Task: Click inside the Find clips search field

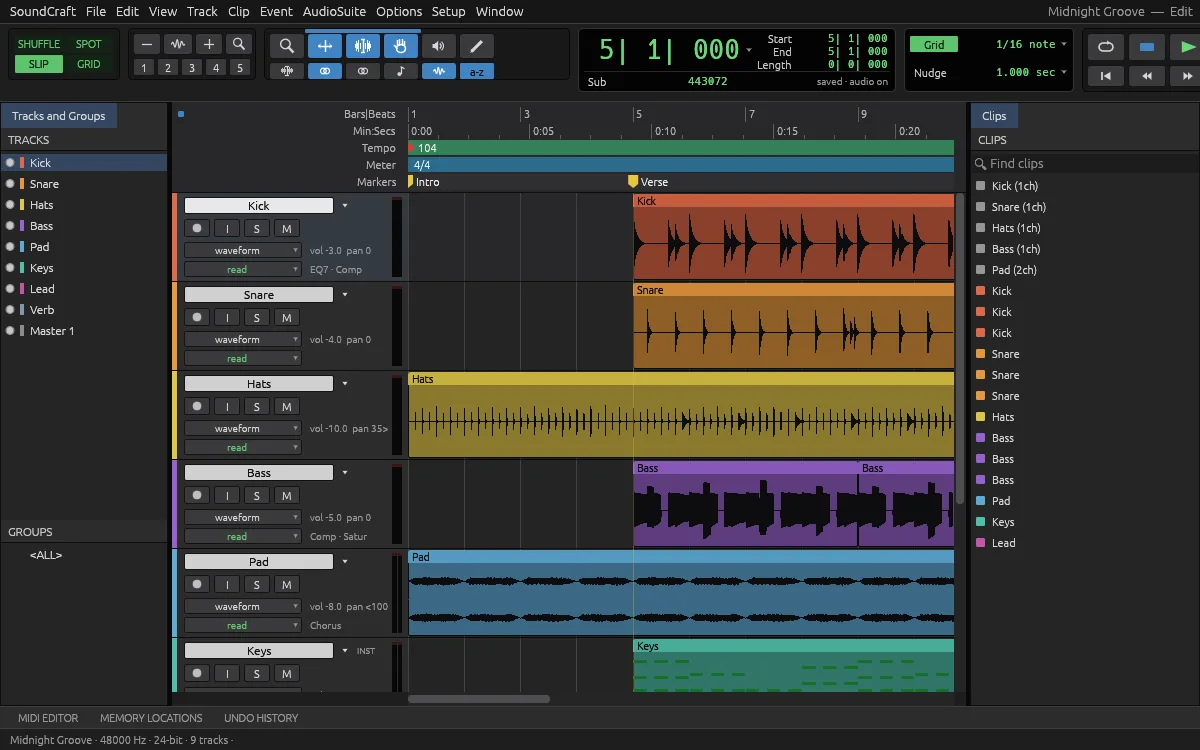Action: pyautogui.click(x=1084, y=164)
